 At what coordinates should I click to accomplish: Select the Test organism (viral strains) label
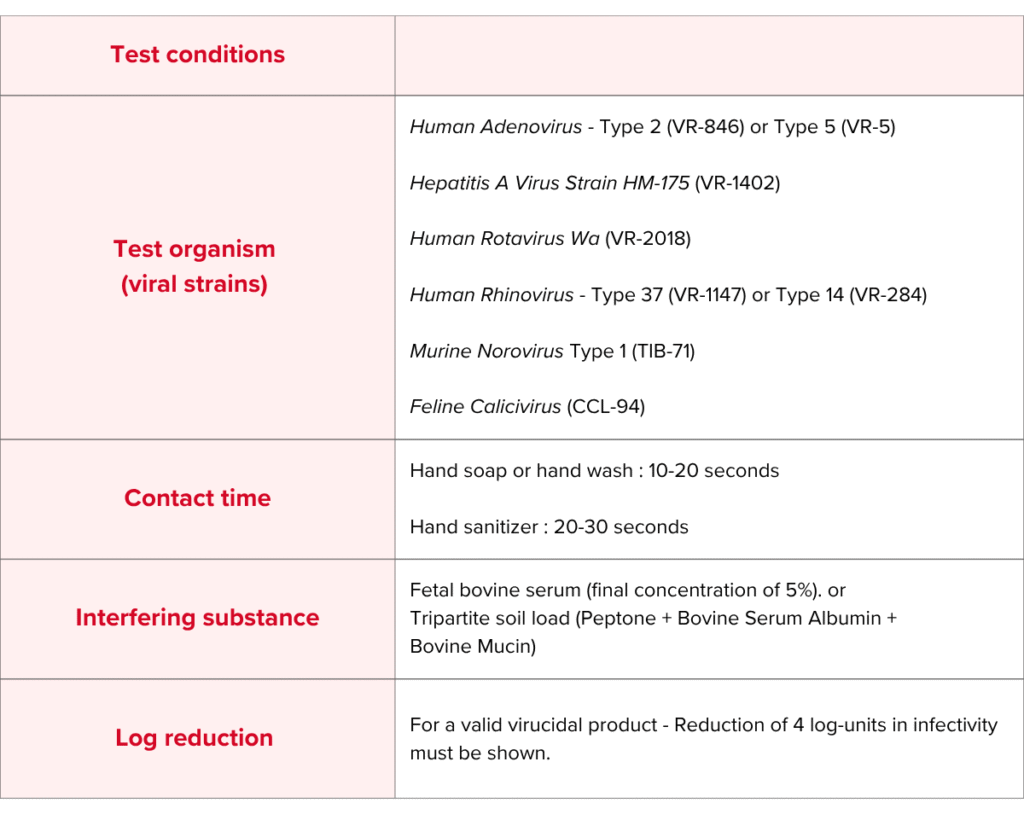(194, 266)
